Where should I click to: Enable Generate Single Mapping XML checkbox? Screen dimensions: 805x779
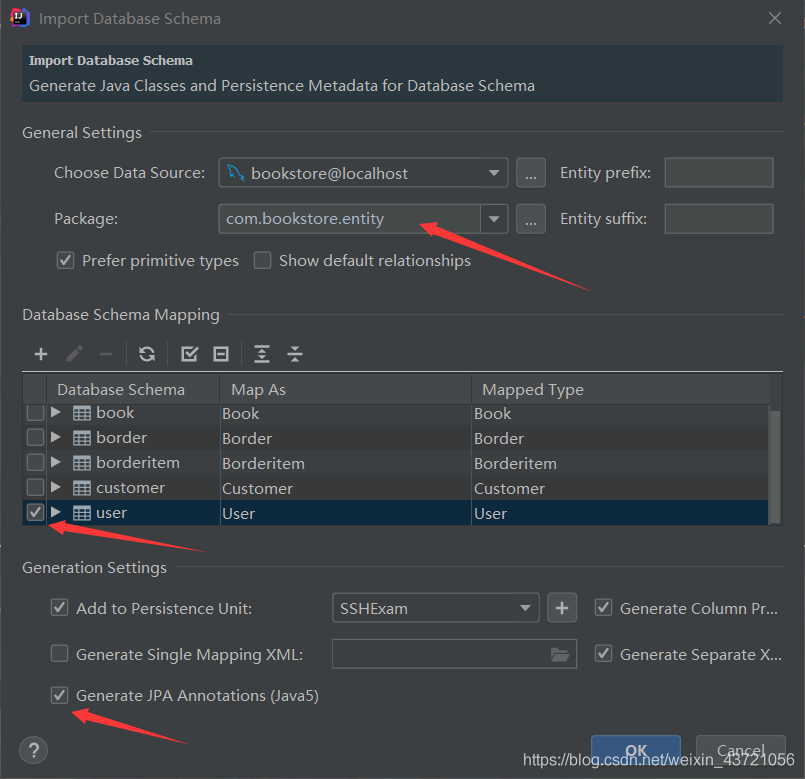[60, 654]
